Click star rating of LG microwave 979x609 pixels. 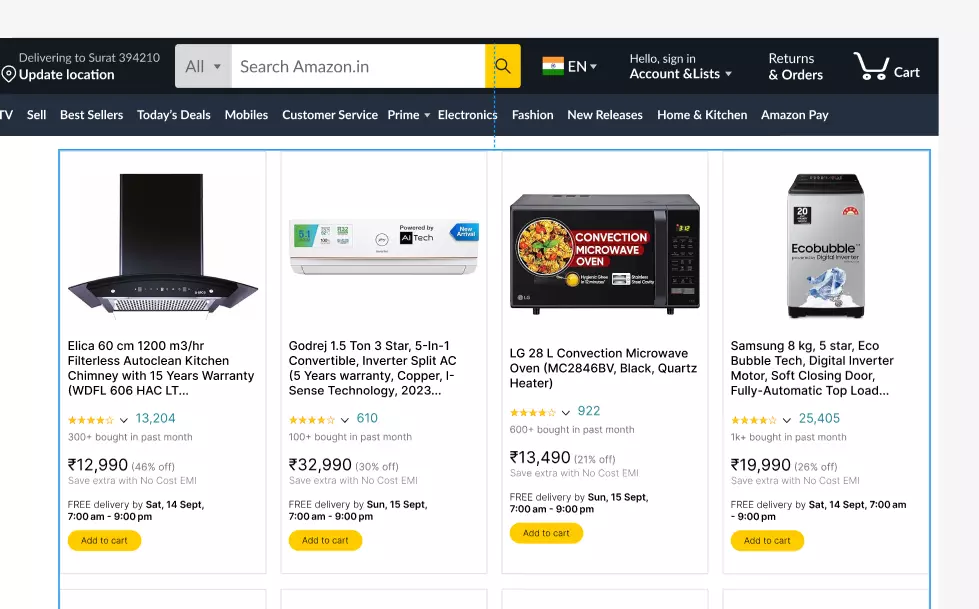pos(532,412)
